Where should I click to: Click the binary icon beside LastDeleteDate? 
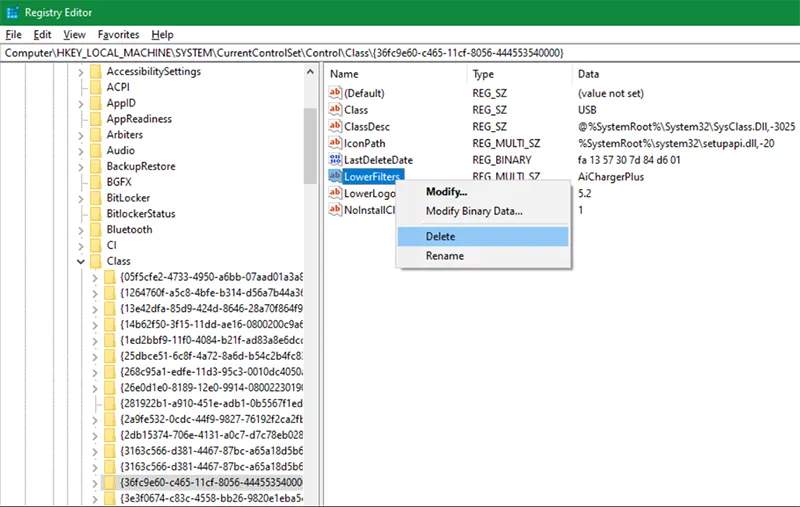click(336, 160)
